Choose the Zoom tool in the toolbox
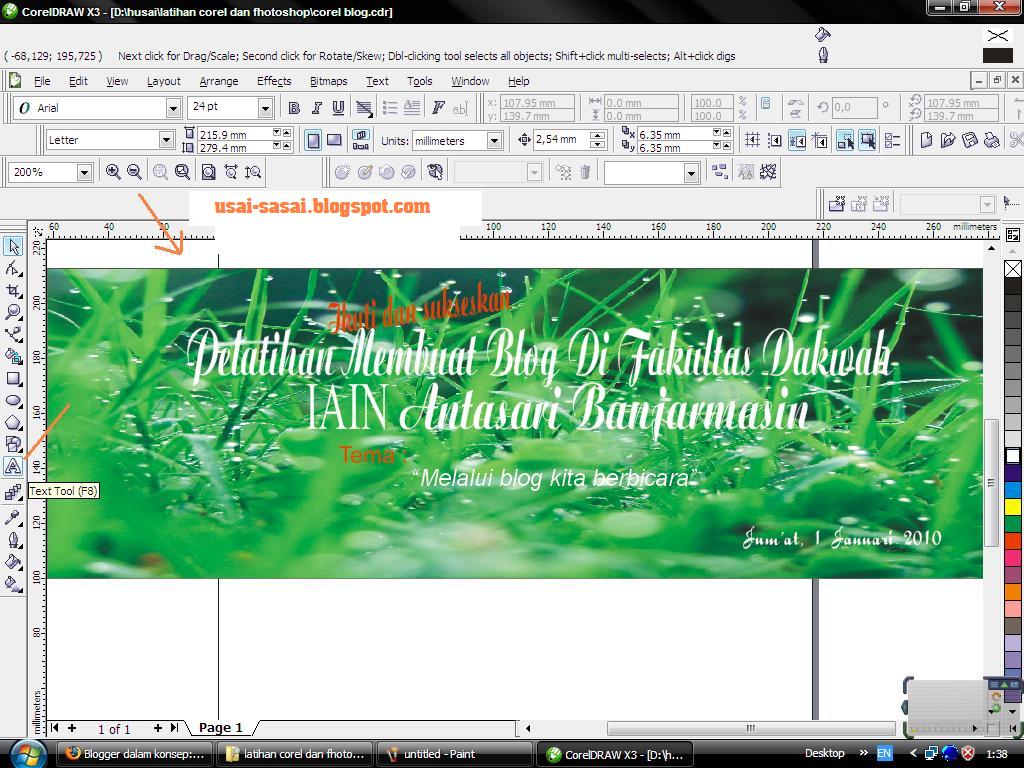Image resolution: width=1024 pixels, height=768 pixels. click(x=14, y=311)
